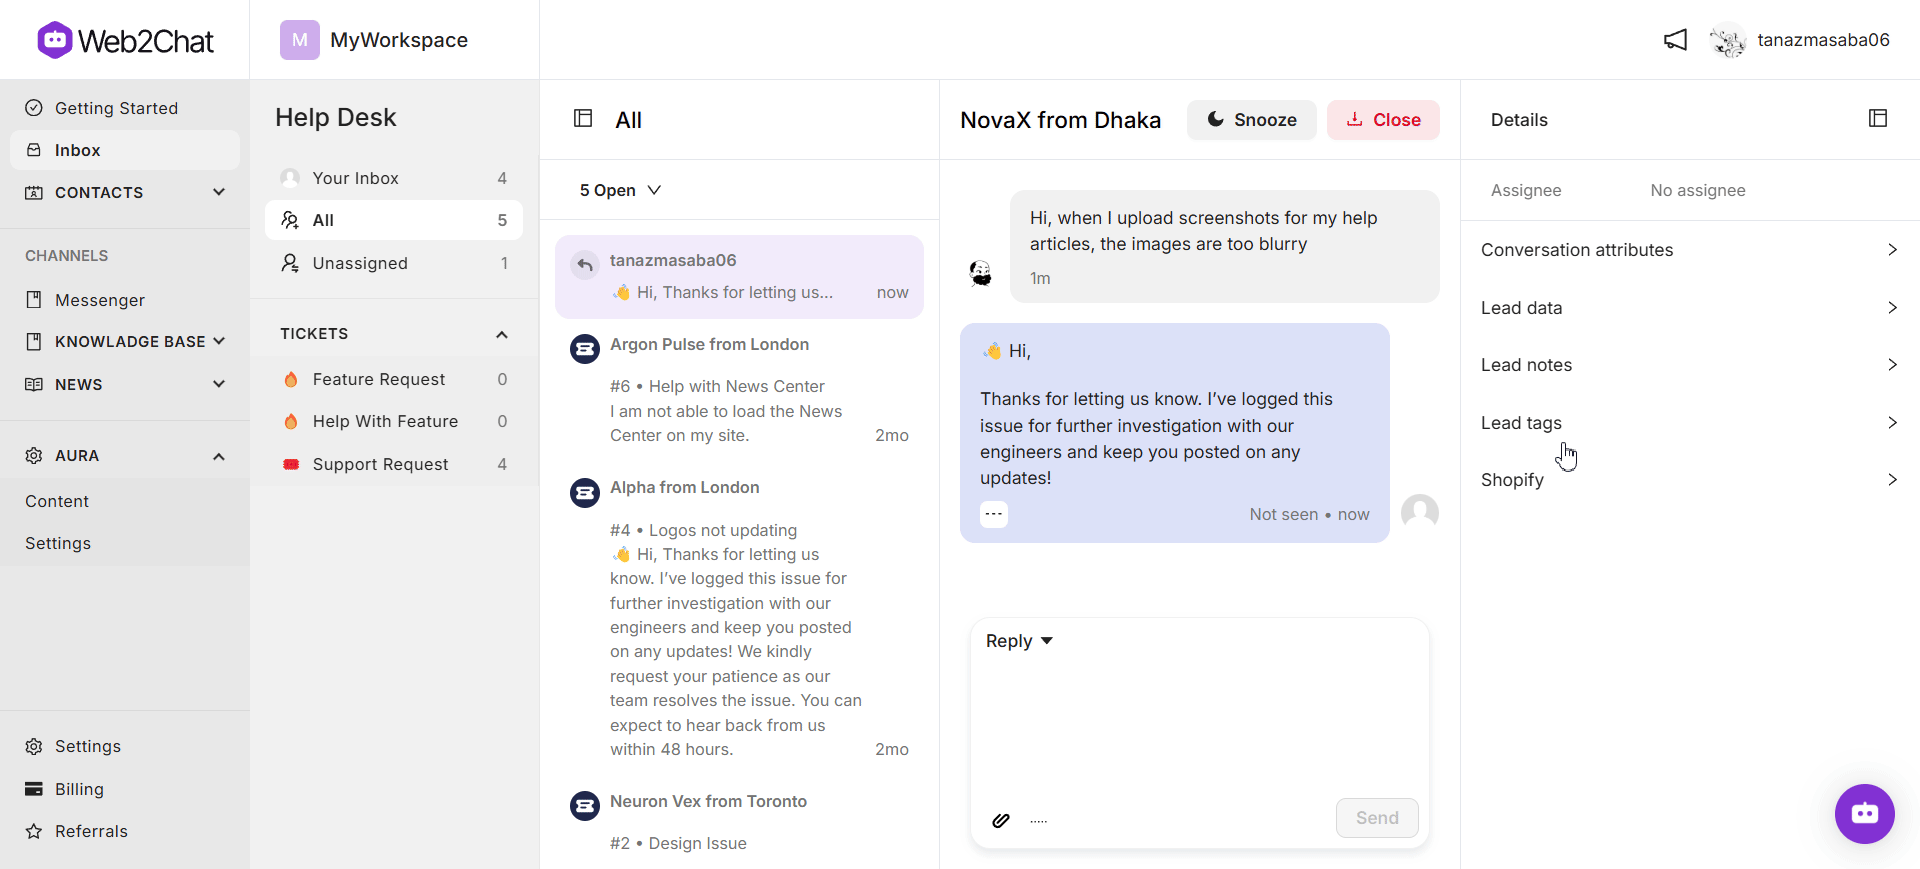Open message options three-dots button
Viewport: 1920px width, 869px height.
[x=993, y=514]
